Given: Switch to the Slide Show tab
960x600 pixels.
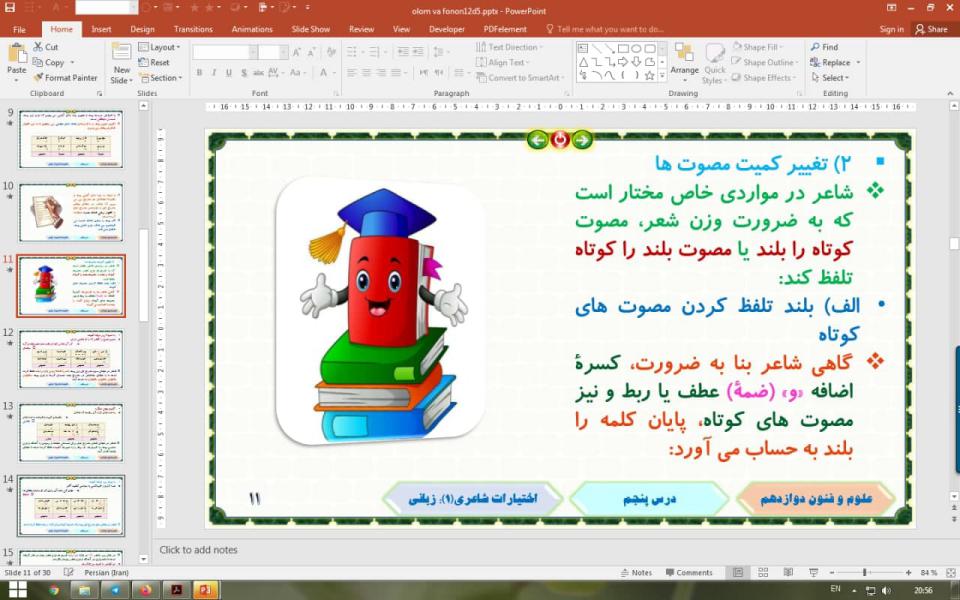Looking at the screenshot, I should (x=310, y=29).
